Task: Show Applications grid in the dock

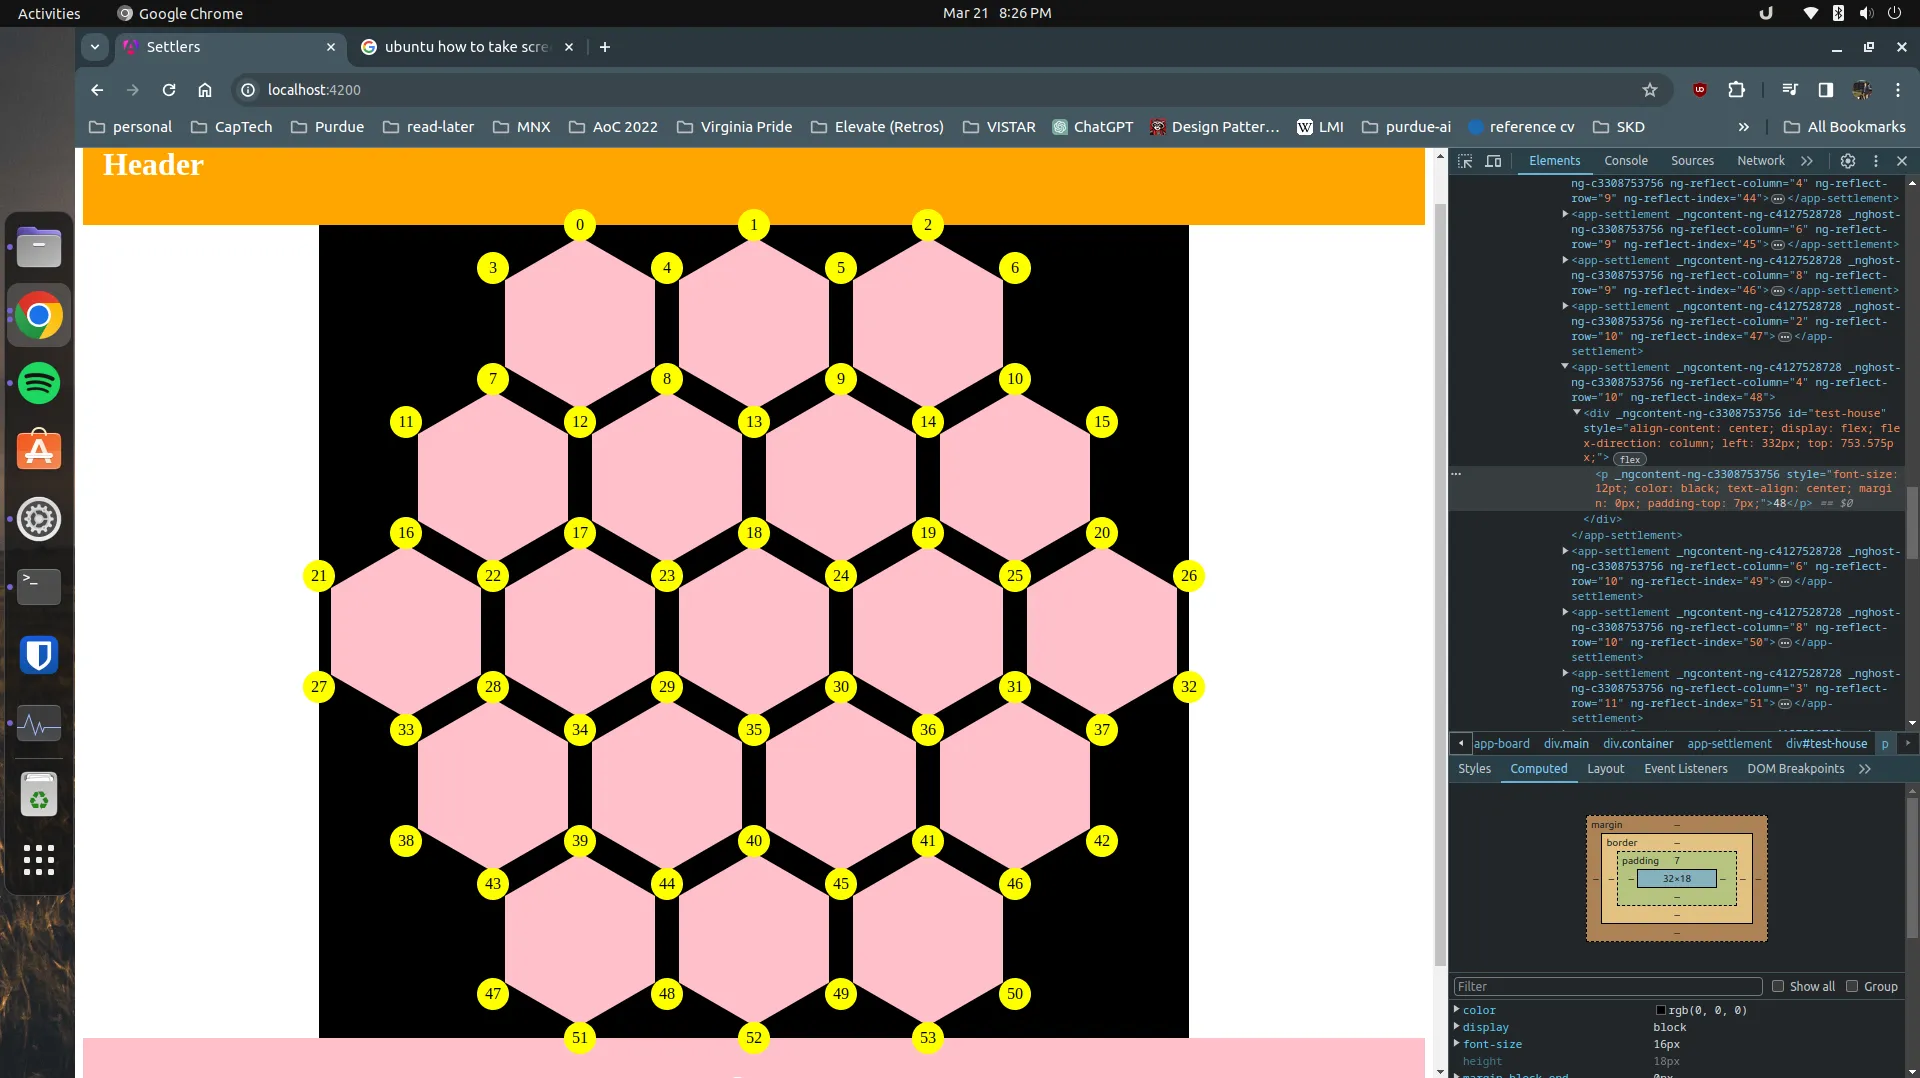Action: (x=39, y=860)
